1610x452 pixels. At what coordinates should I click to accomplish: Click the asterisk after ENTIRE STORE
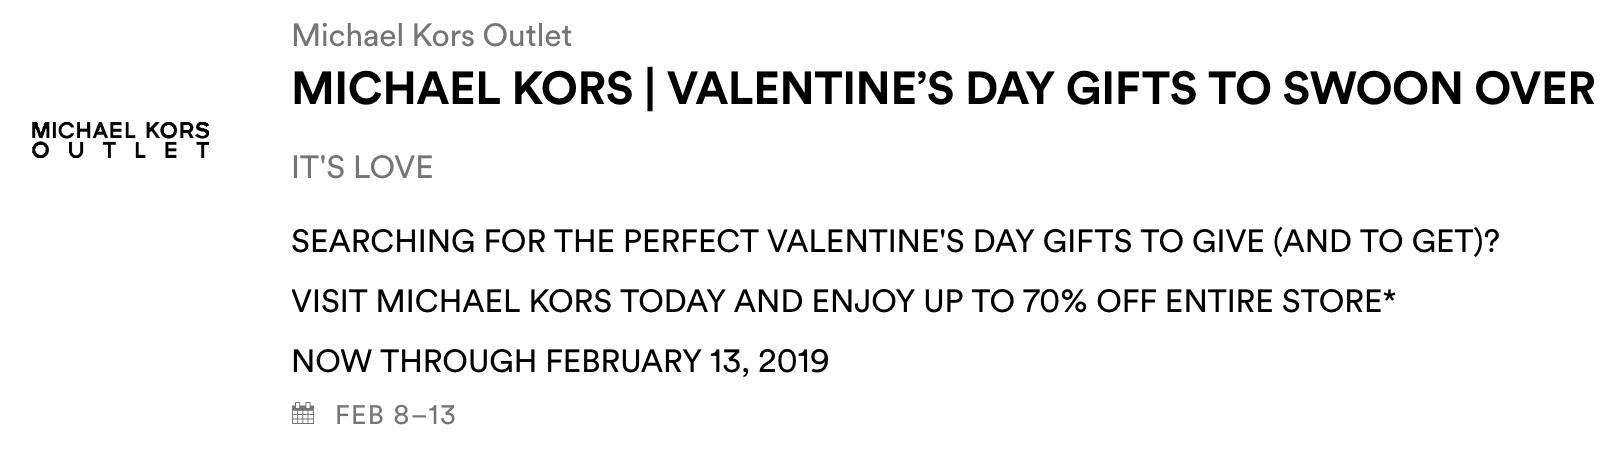pos(1387,296)
